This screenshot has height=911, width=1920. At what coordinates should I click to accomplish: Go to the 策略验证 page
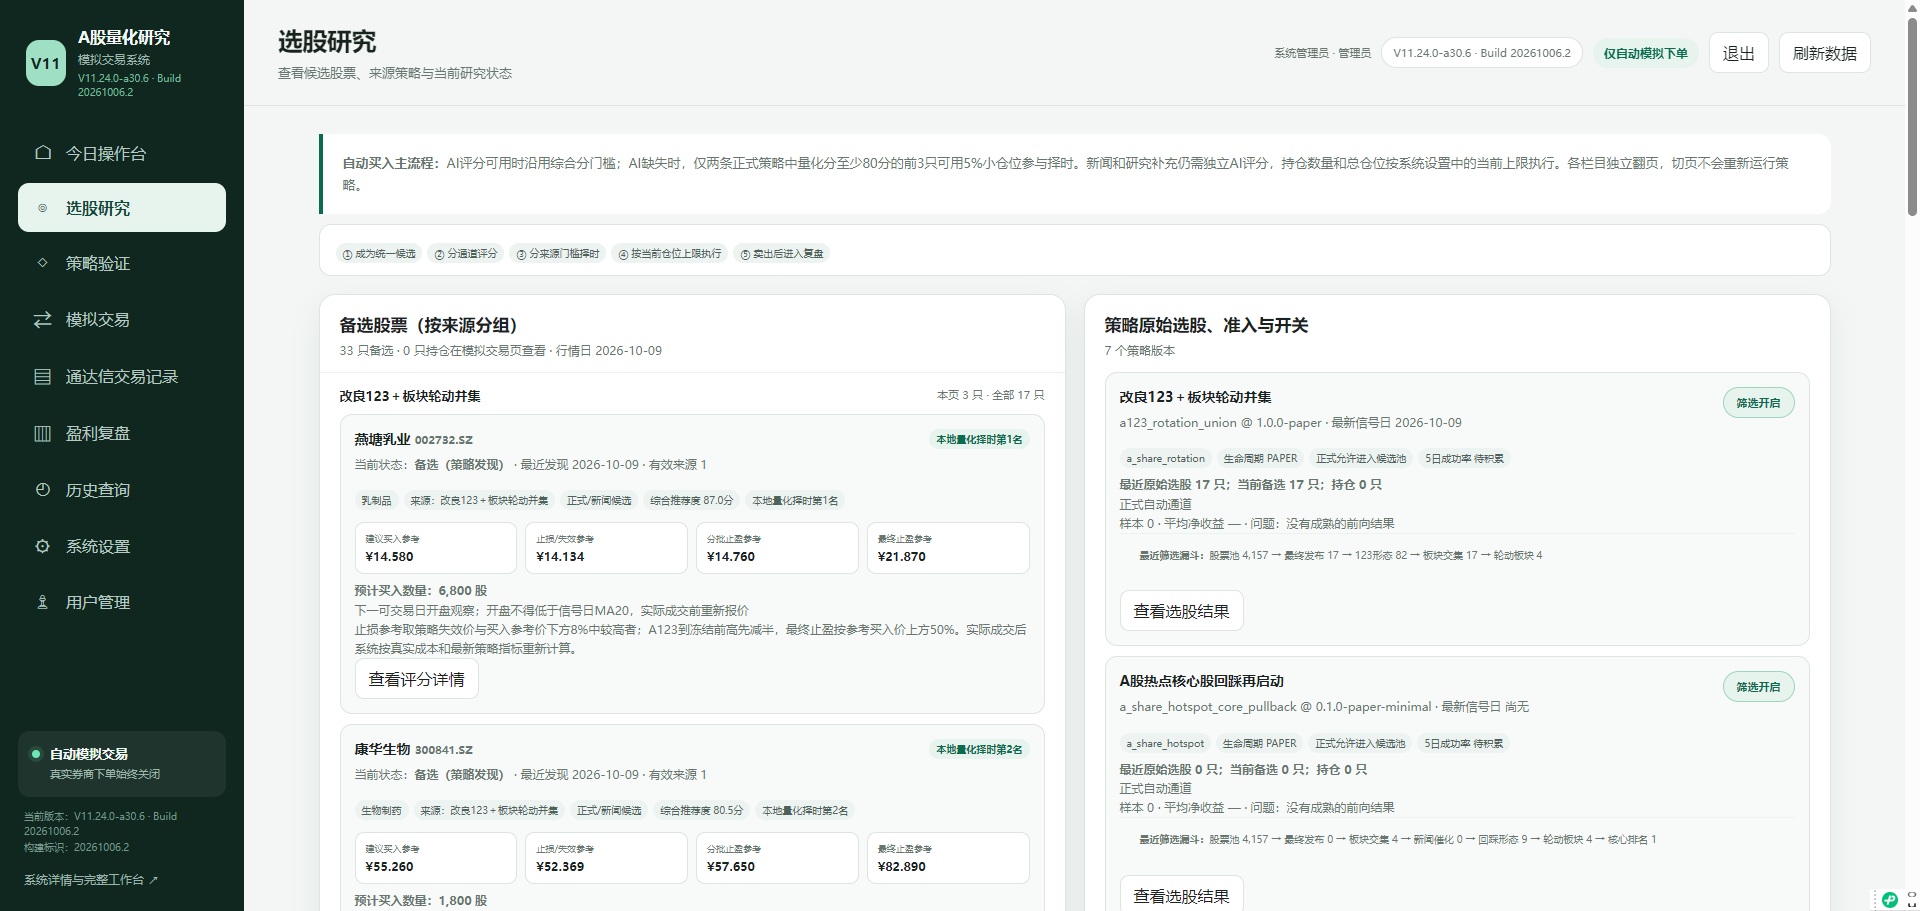[122, 263]
